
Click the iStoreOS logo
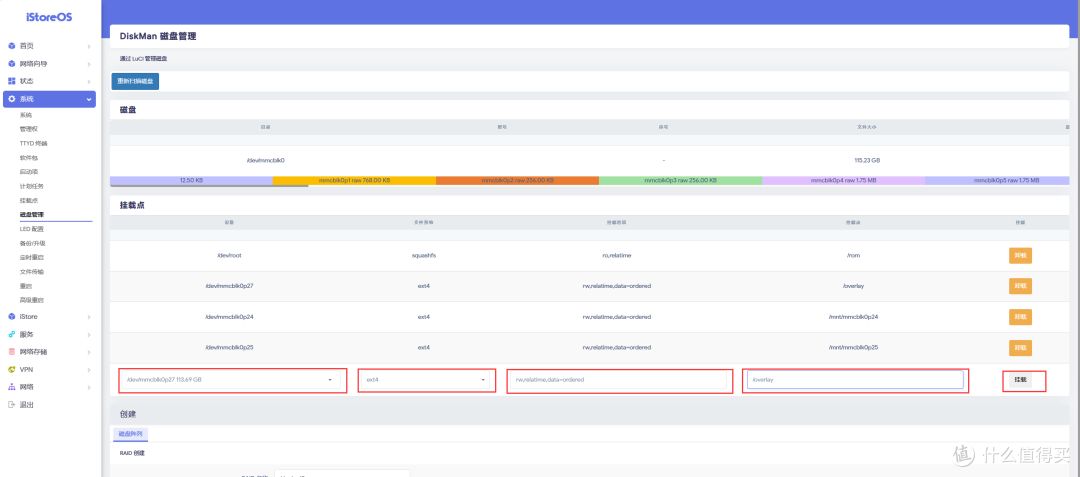click(49, 17)
